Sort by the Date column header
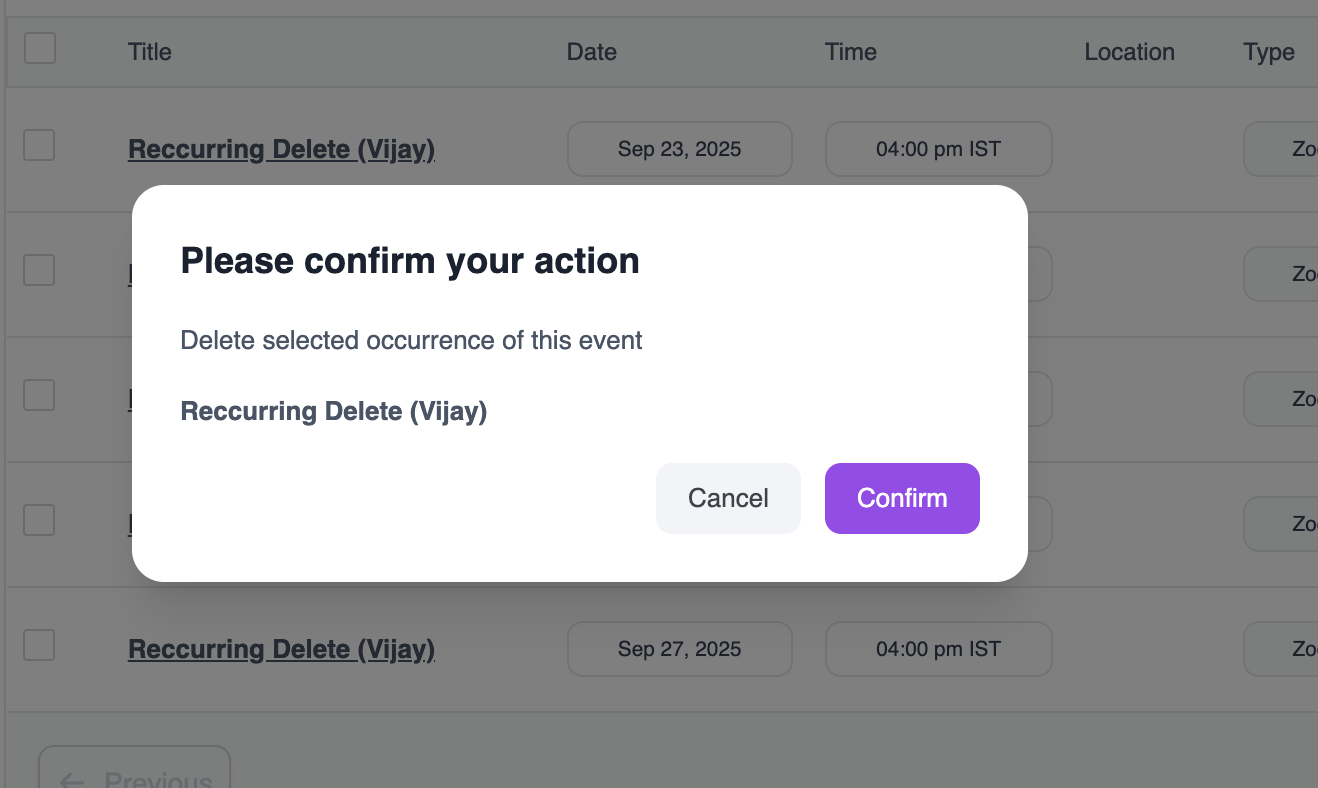1318x788 pixels. click(591, 51)
